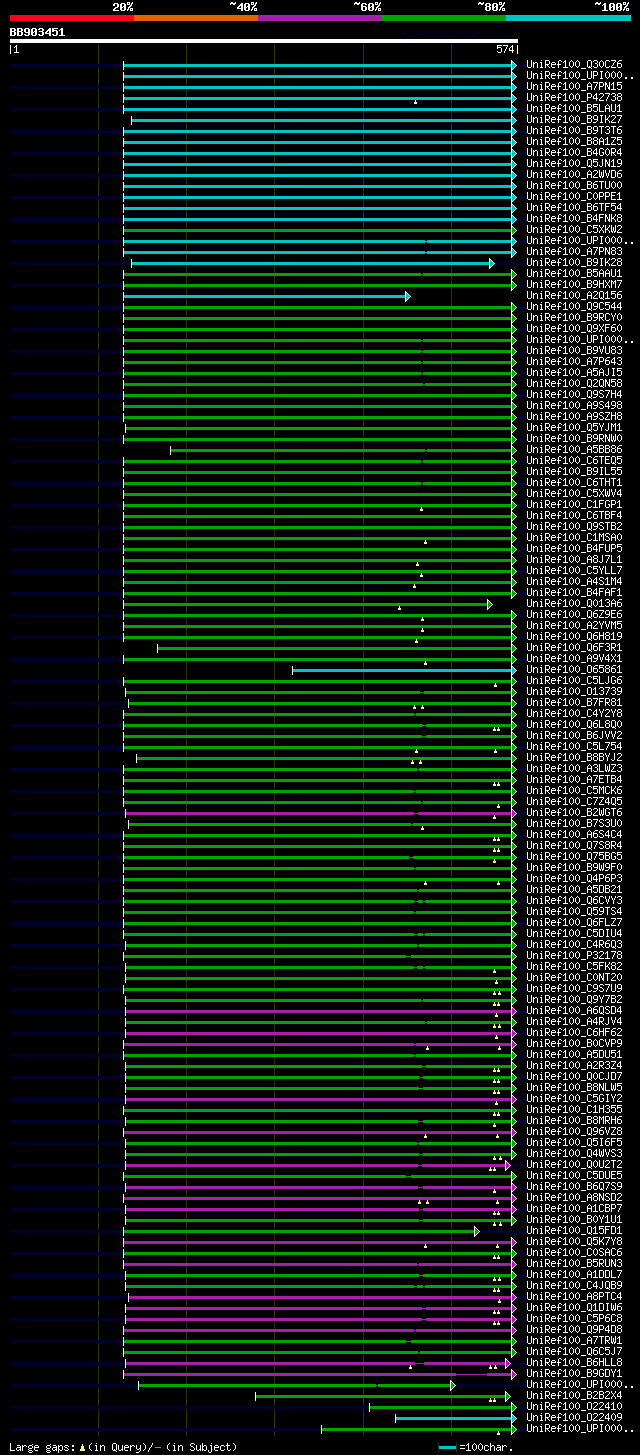Click the short cyan alignment bar for A2Q156
The width and height of the screenshot is (640, 1455).
pos(266,296)
